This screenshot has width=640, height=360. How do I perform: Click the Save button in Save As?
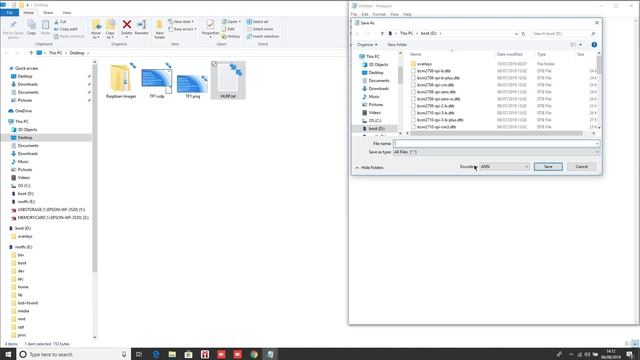(548, 167)
